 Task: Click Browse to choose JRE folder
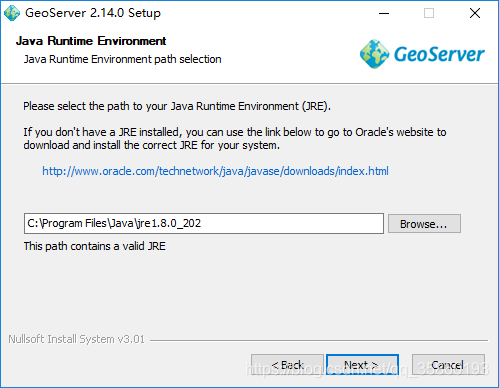[x=424, y=224]
